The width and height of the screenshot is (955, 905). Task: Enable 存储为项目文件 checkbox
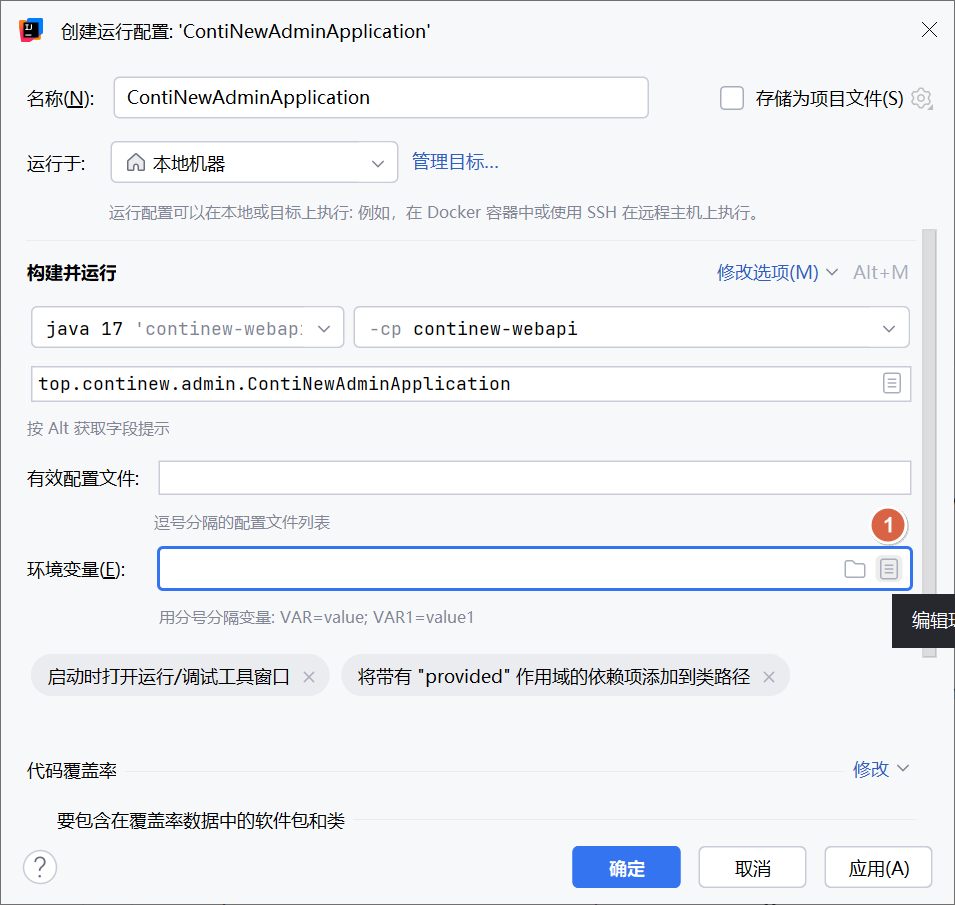(731, 98)
